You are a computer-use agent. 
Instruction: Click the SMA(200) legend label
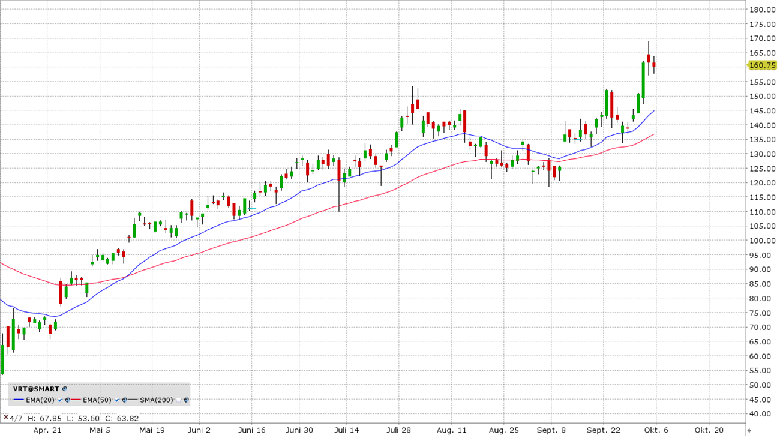click(x=156, y=400)
